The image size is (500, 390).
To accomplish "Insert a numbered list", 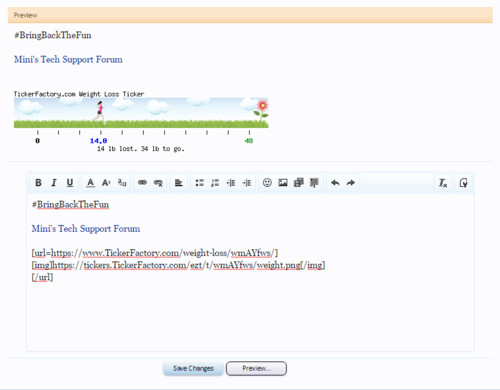I will 215,183.
